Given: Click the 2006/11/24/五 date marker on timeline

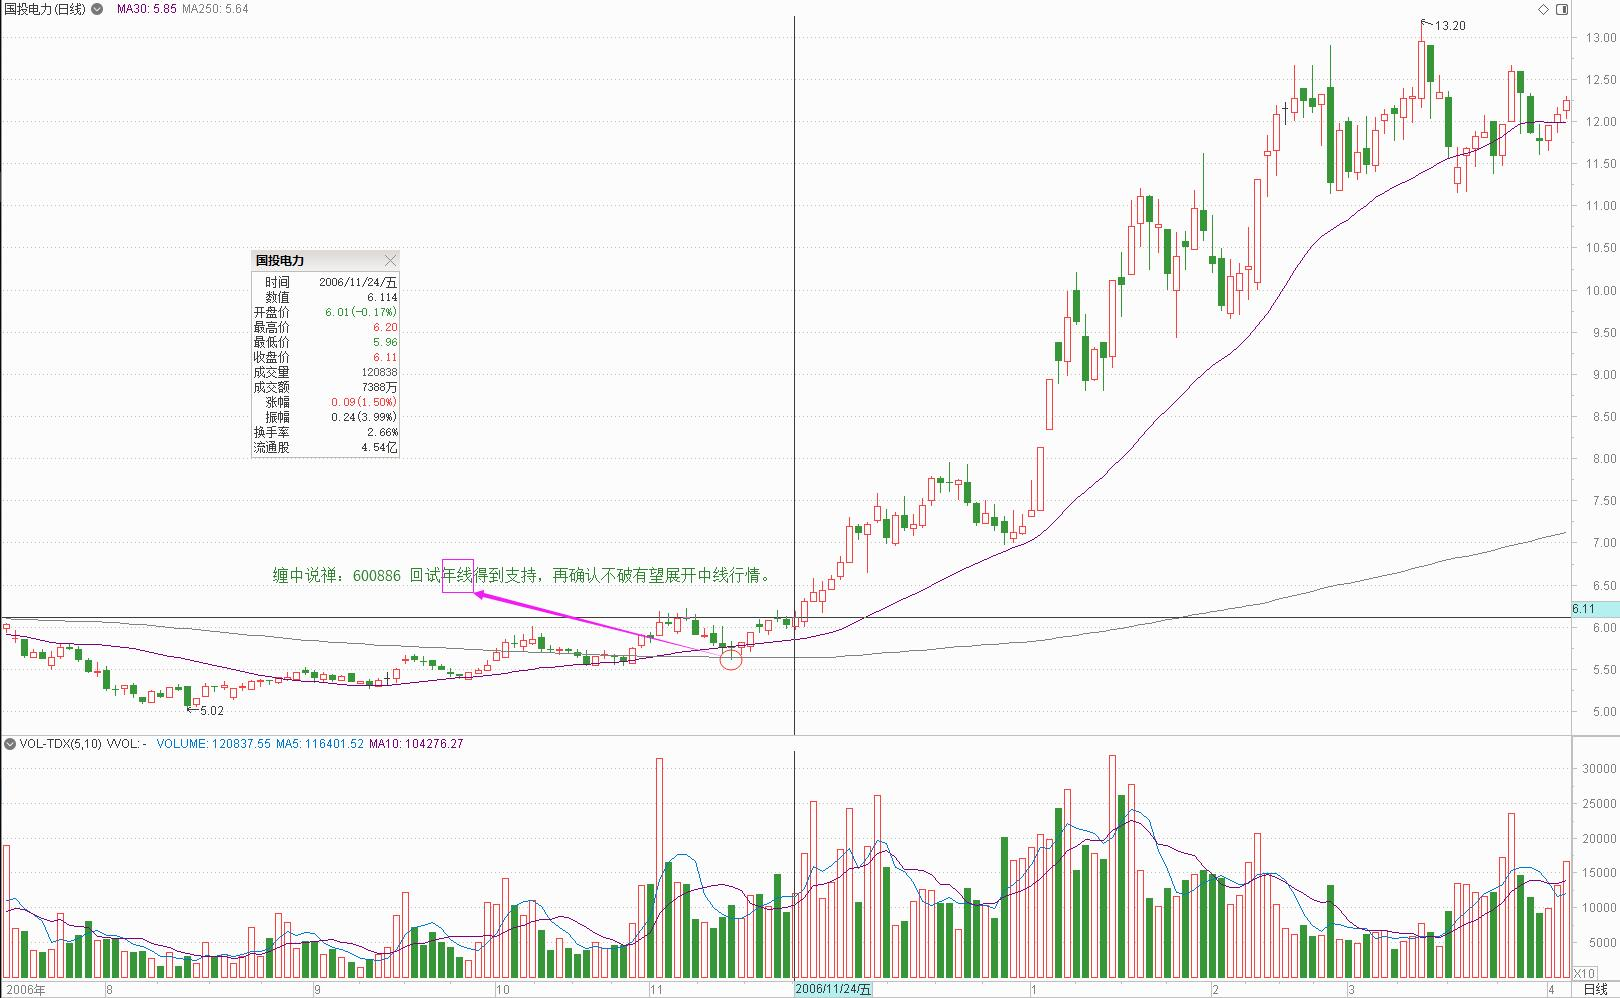Looking at the screenshot, I should pos(833,990).
